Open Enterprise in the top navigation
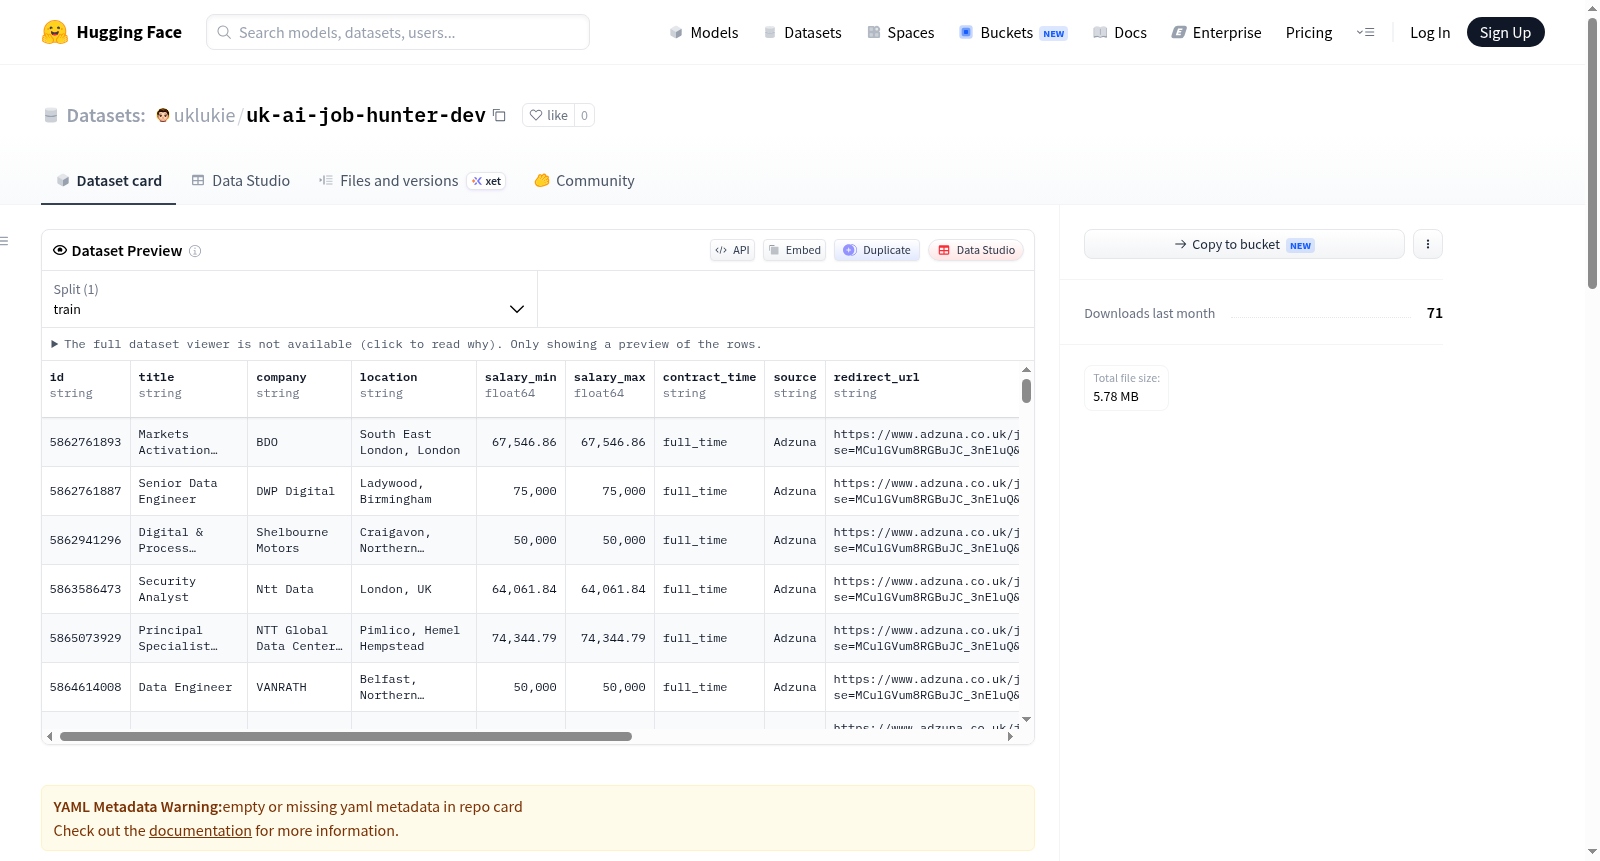 point(1216,33)
